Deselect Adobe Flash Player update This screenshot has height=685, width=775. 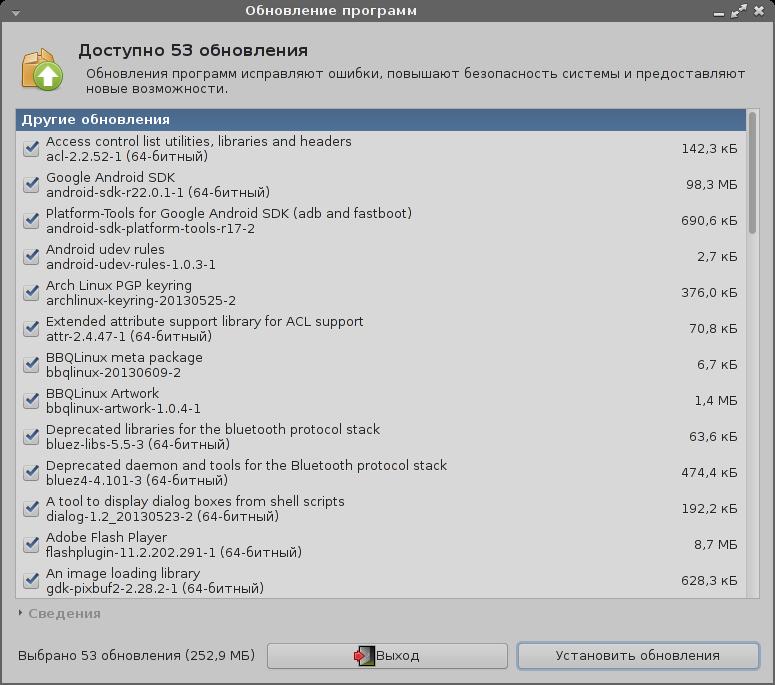click(31, 545)
